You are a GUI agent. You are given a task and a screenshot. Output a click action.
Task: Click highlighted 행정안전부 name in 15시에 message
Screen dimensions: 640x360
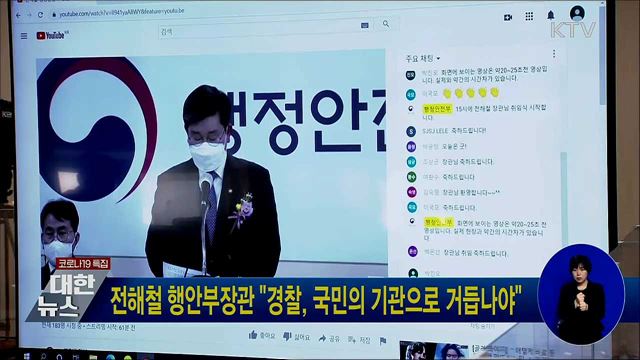(437, 109)
